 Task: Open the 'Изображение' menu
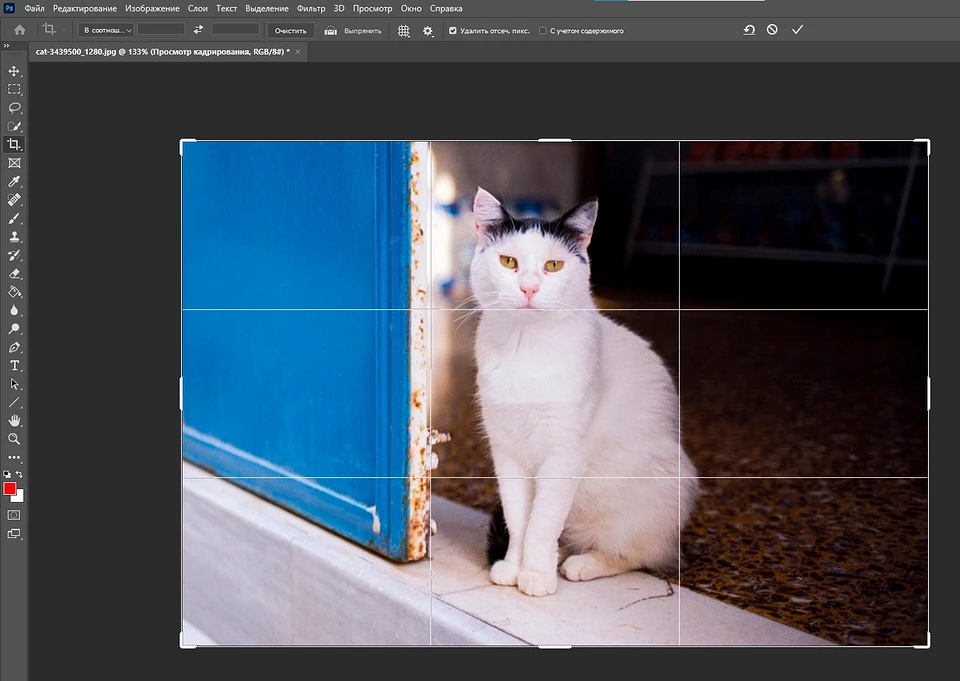pyautogui.click(x=153, y=8)
